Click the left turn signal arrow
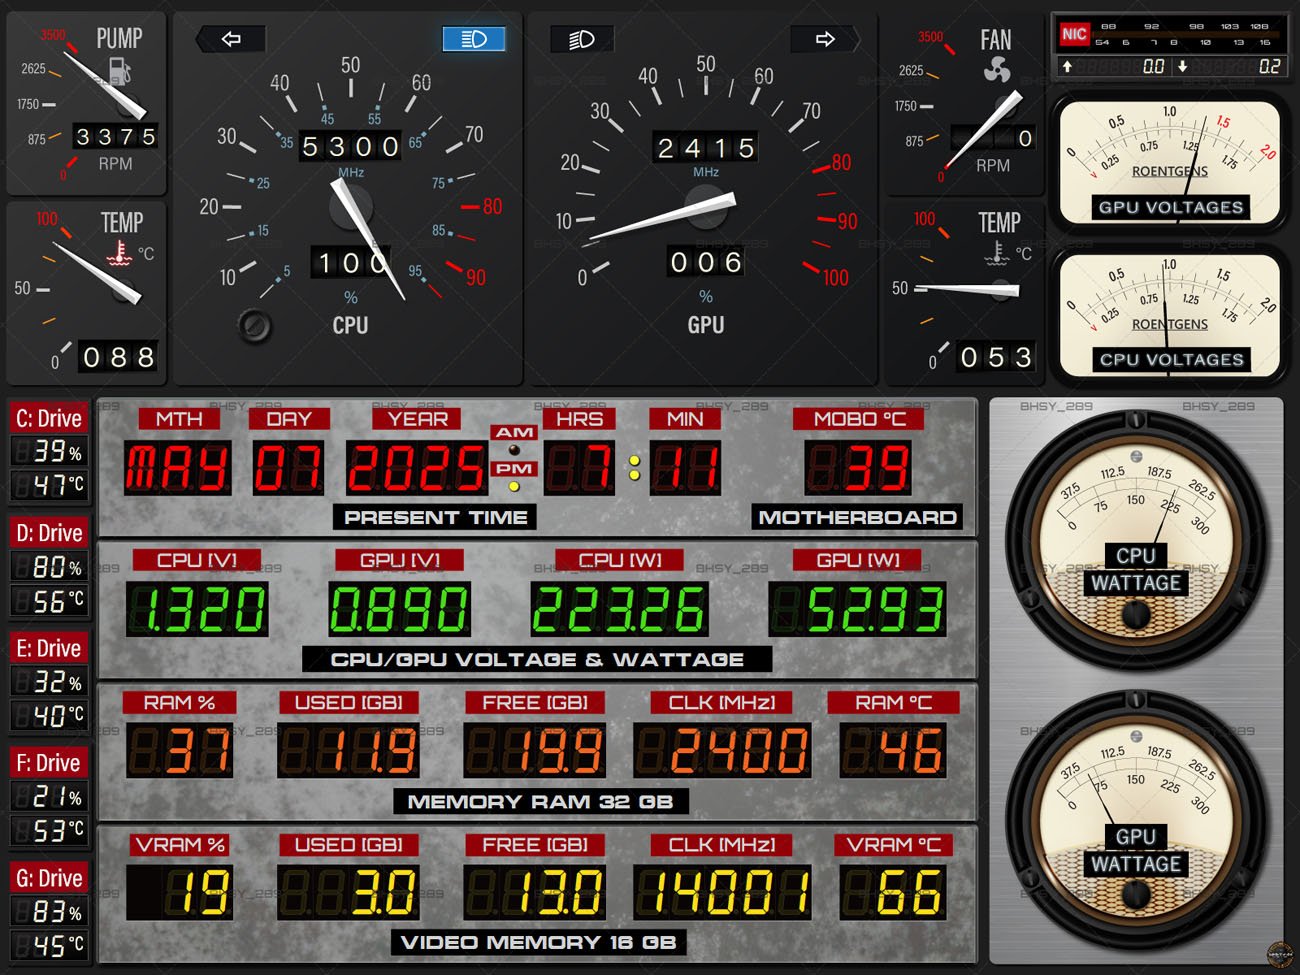 pos(231,39)
